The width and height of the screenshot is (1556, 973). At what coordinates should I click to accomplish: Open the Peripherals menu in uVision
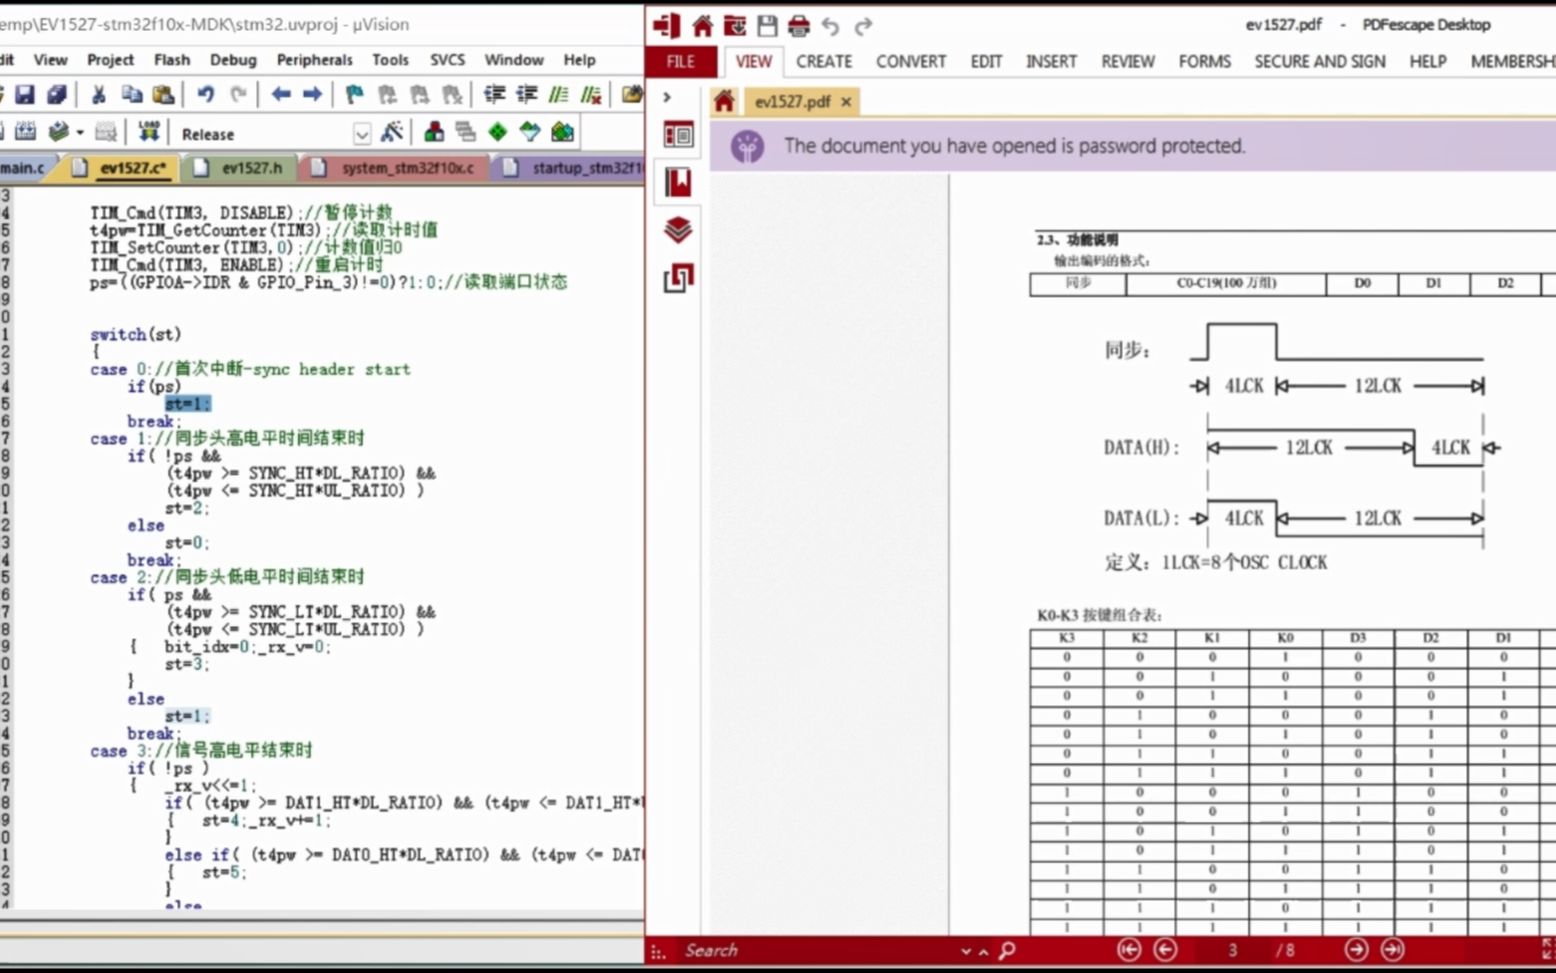(314, 60)
